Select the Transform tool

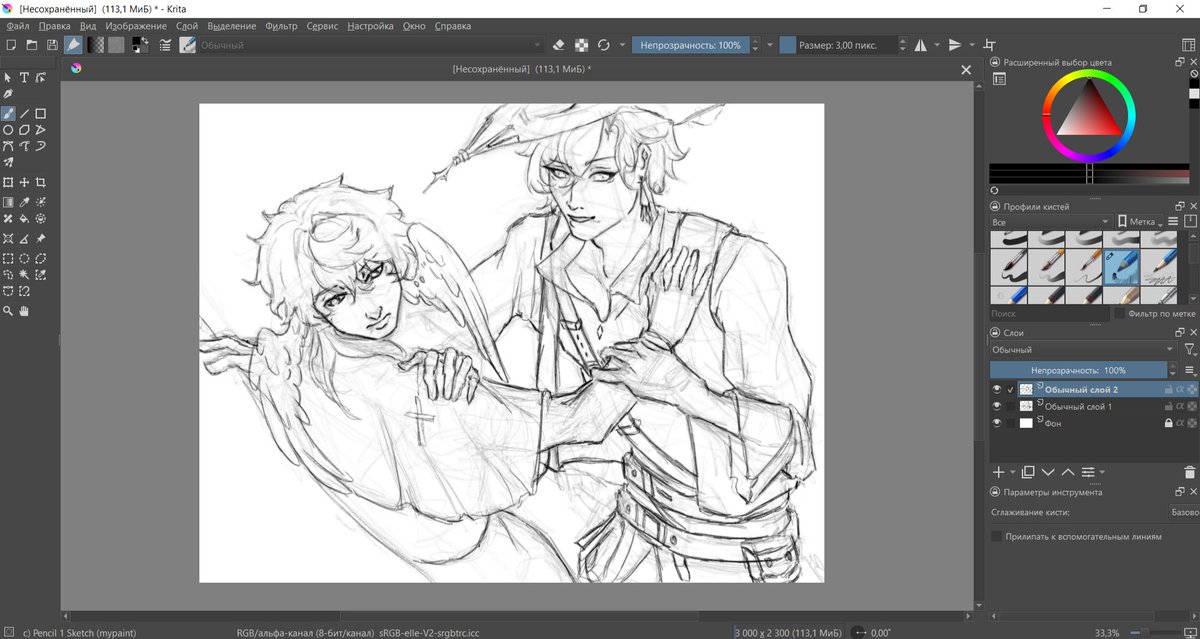point(8,183)
